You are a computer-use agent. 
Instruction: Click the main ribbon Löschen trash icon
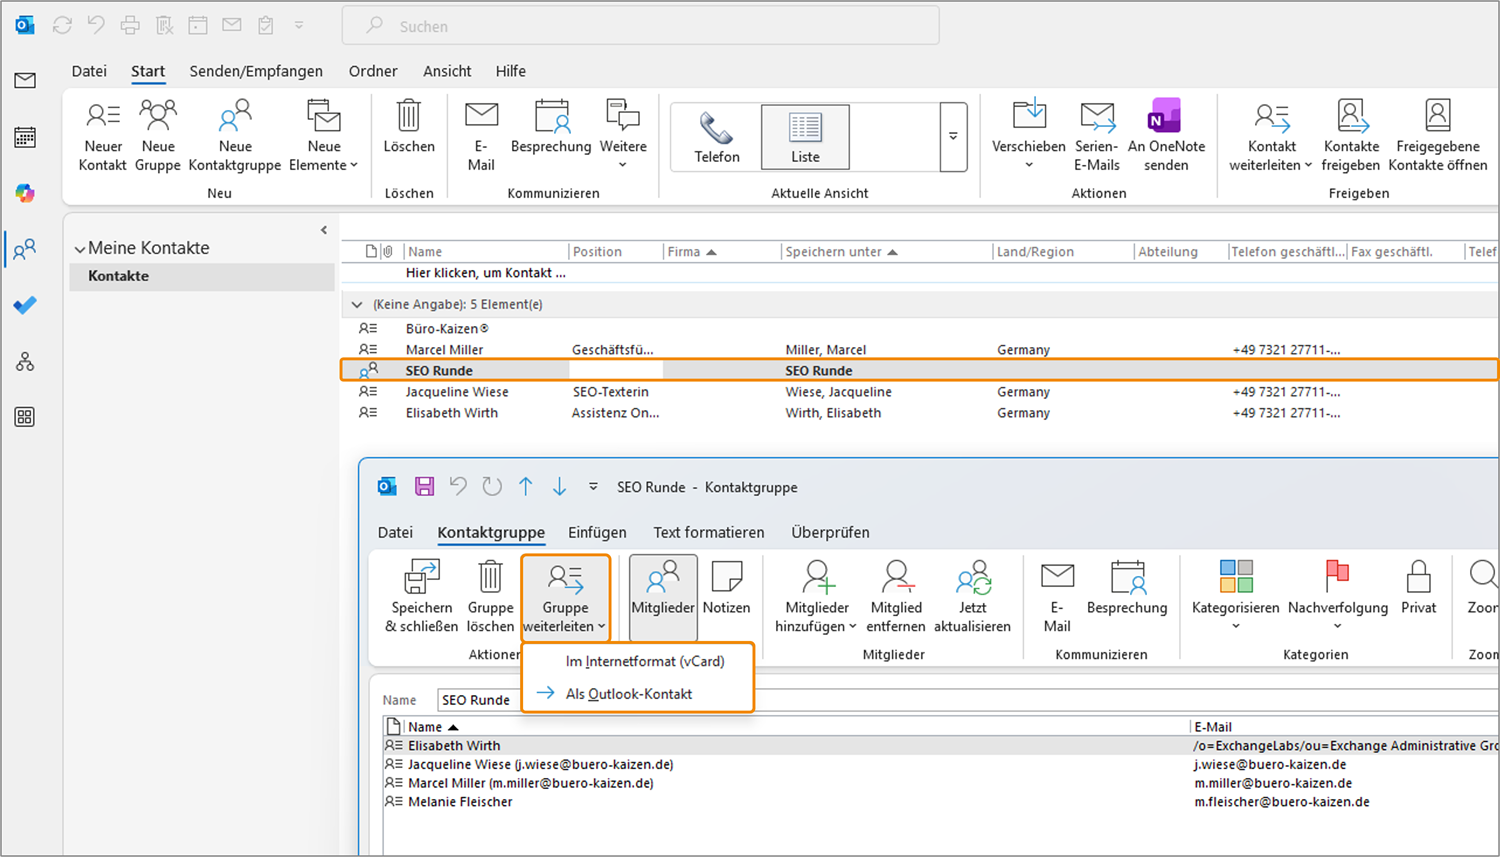coord(409,127)
